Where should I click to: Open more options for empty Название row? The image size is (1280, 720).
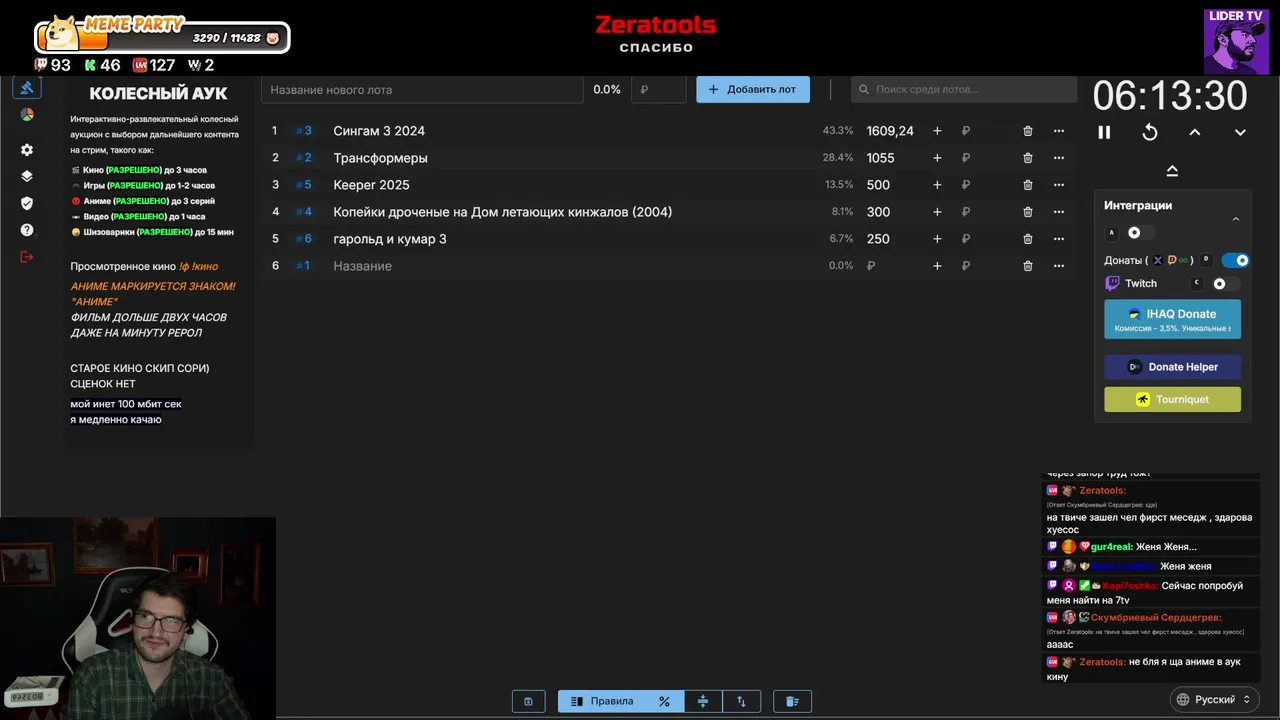point(1059,266)
